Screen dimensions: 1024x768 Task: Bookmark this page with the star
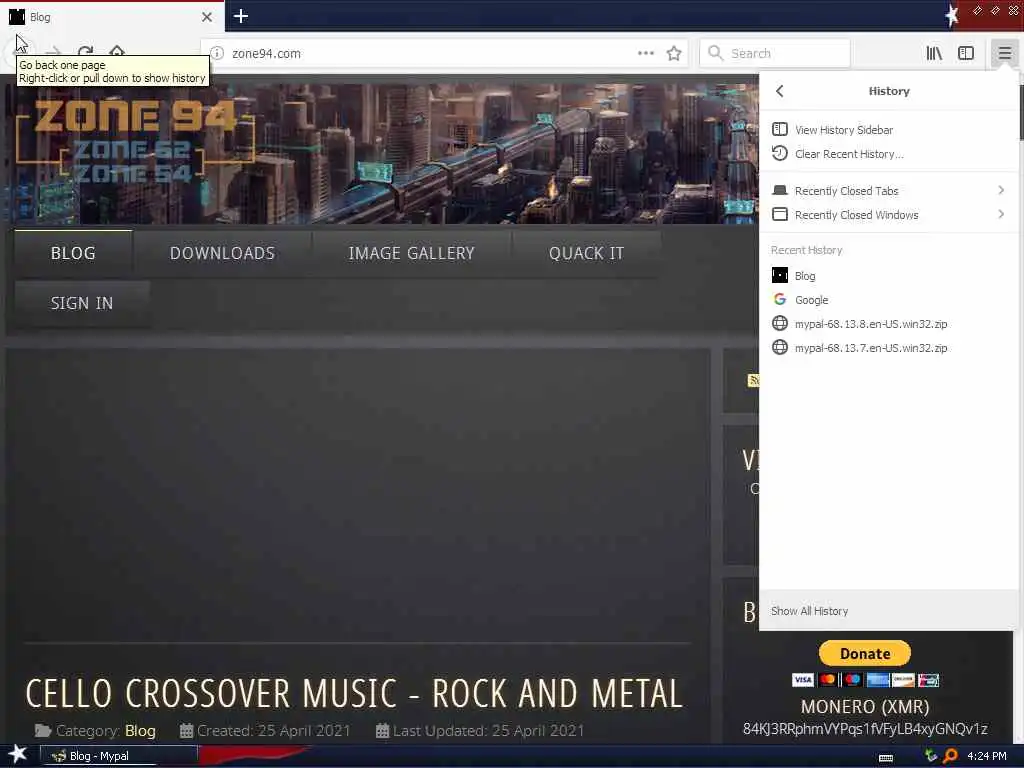click(674, 53)
